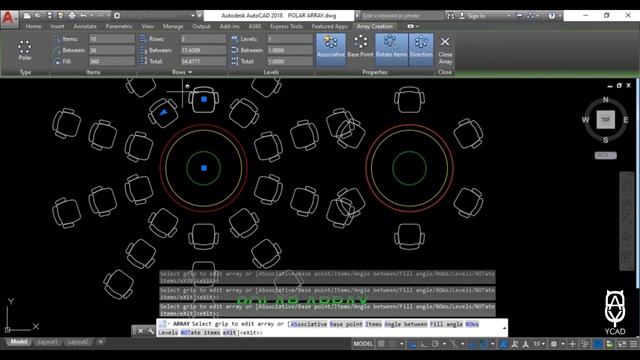Toggle polar tracking in status bar
The width and height of the screenshot is (640, 360).
tap(435, 344)
